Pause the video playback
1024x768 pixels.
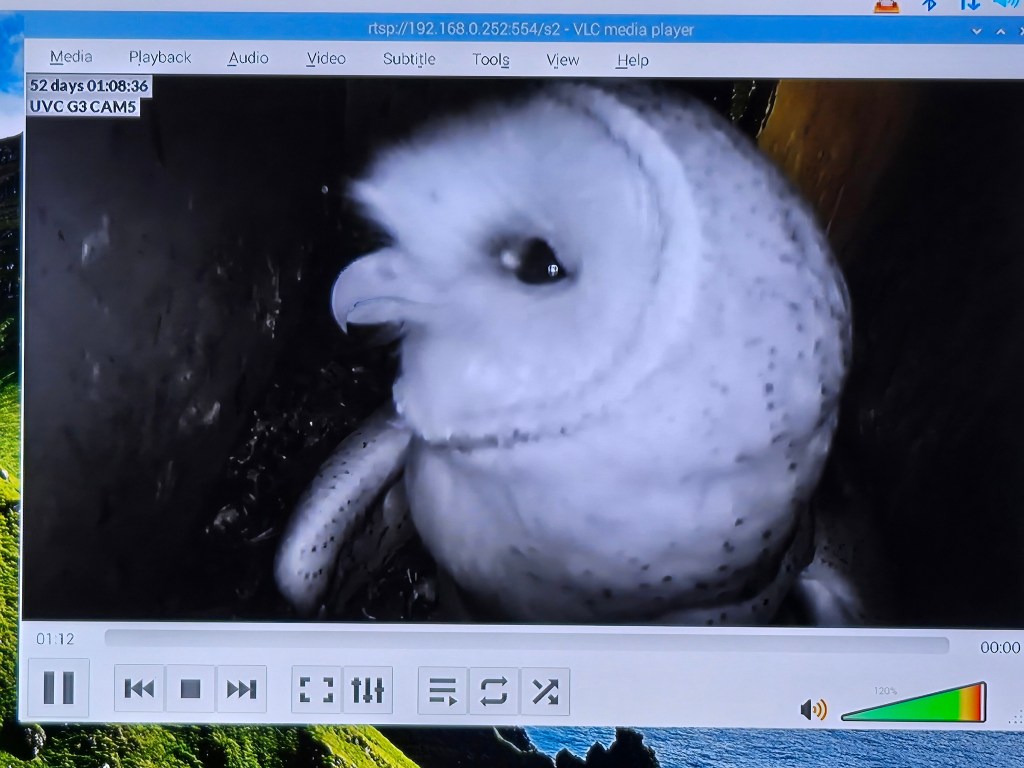pyautogui.click(x=58, y=688)
